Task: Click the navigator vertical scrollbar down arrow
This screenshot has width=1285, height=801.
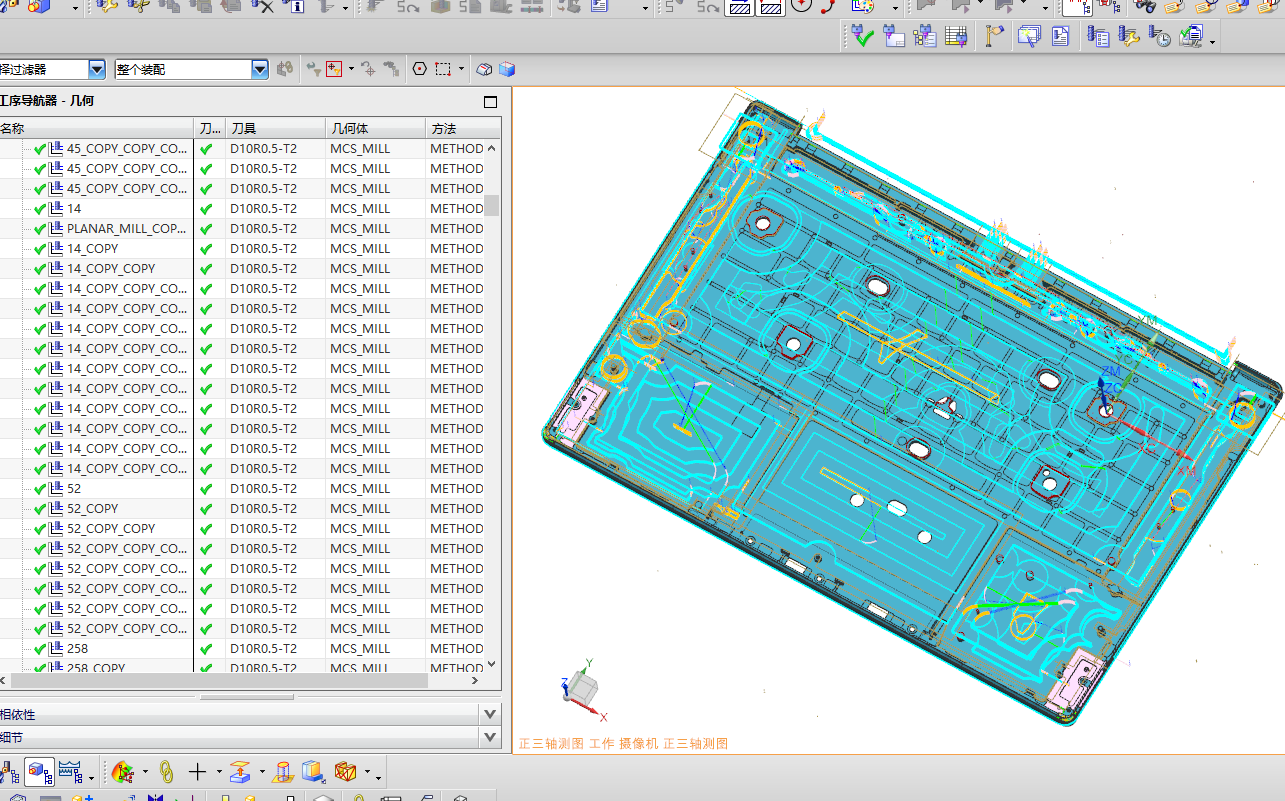Action: click(491, 664)
